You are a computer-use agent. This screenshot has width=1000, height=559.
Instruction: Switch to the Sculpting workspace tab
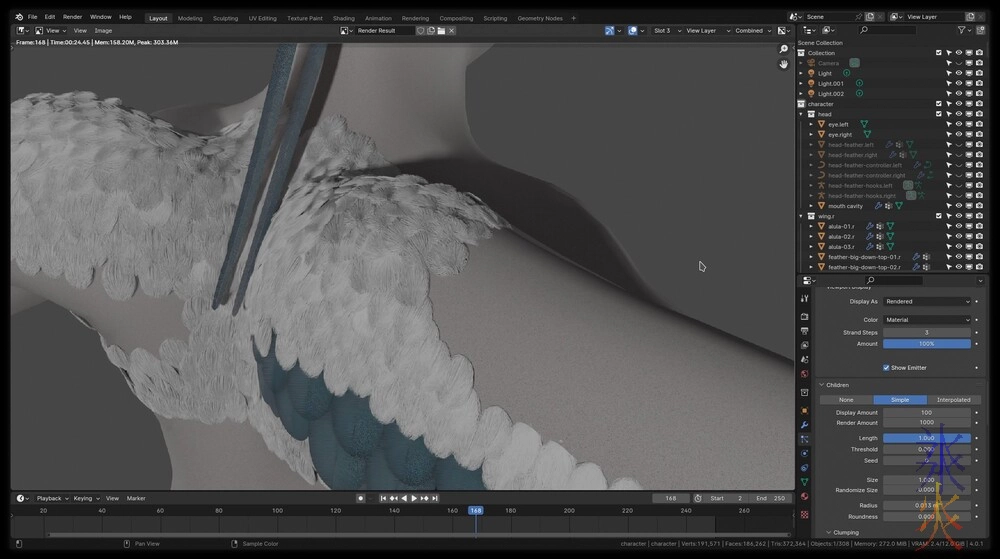[225, 18]
